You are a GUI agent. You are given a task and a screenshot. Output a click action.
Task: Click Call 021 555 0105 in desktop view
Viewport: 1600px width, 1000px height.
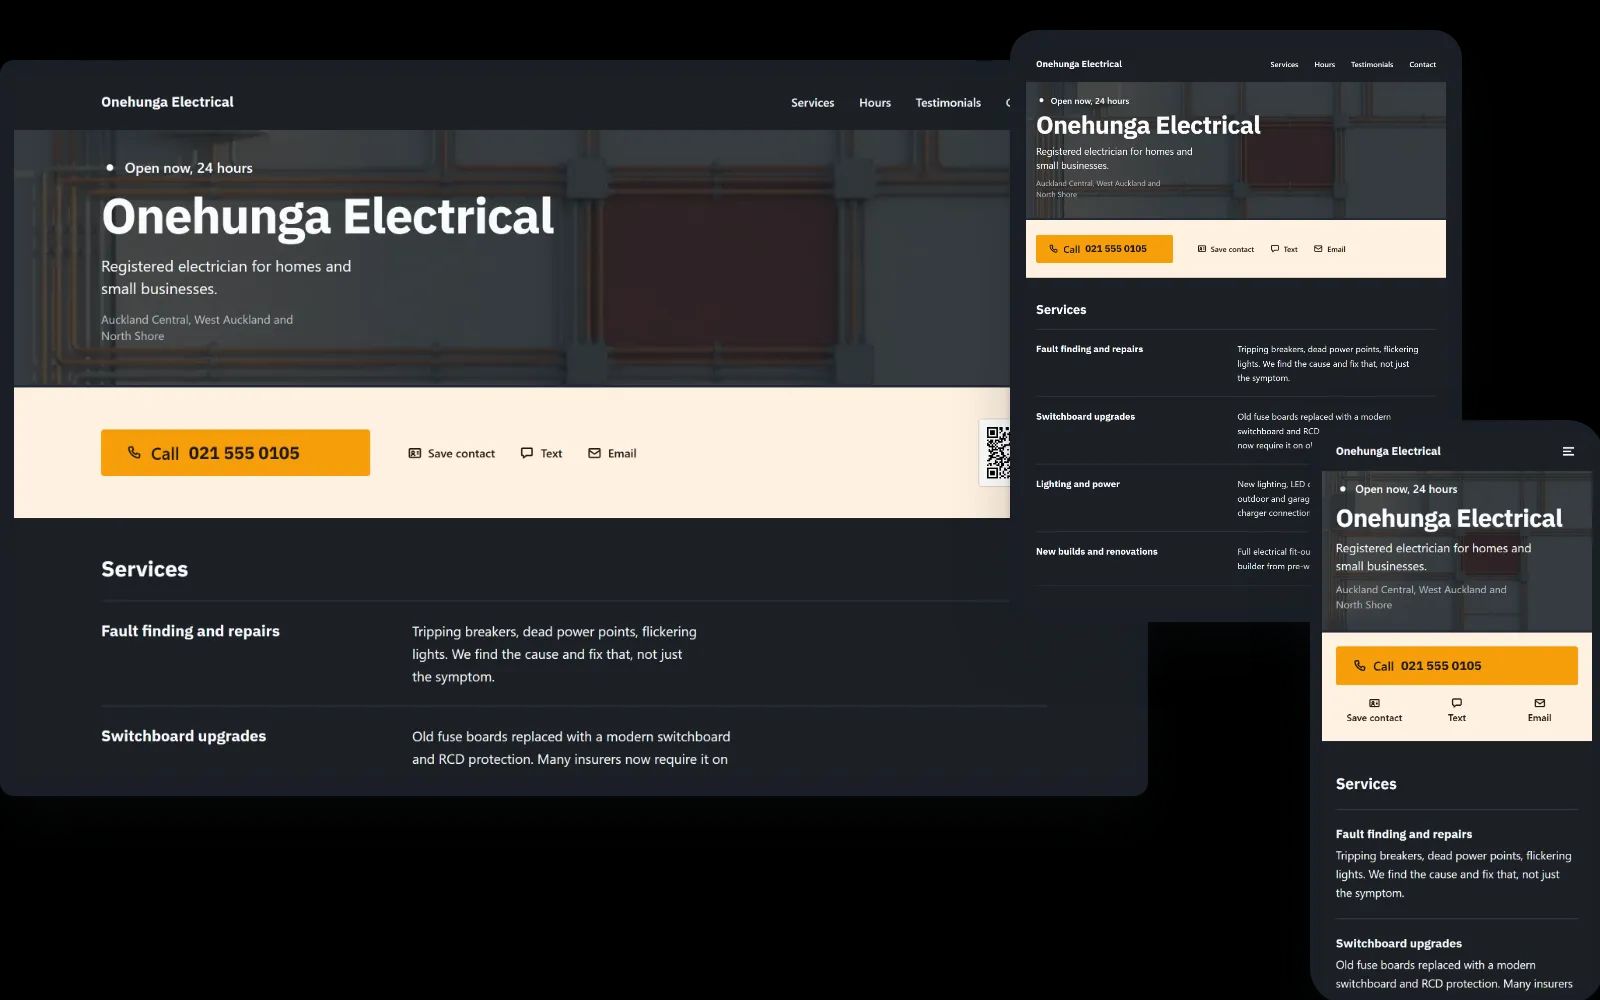(235, 453)
